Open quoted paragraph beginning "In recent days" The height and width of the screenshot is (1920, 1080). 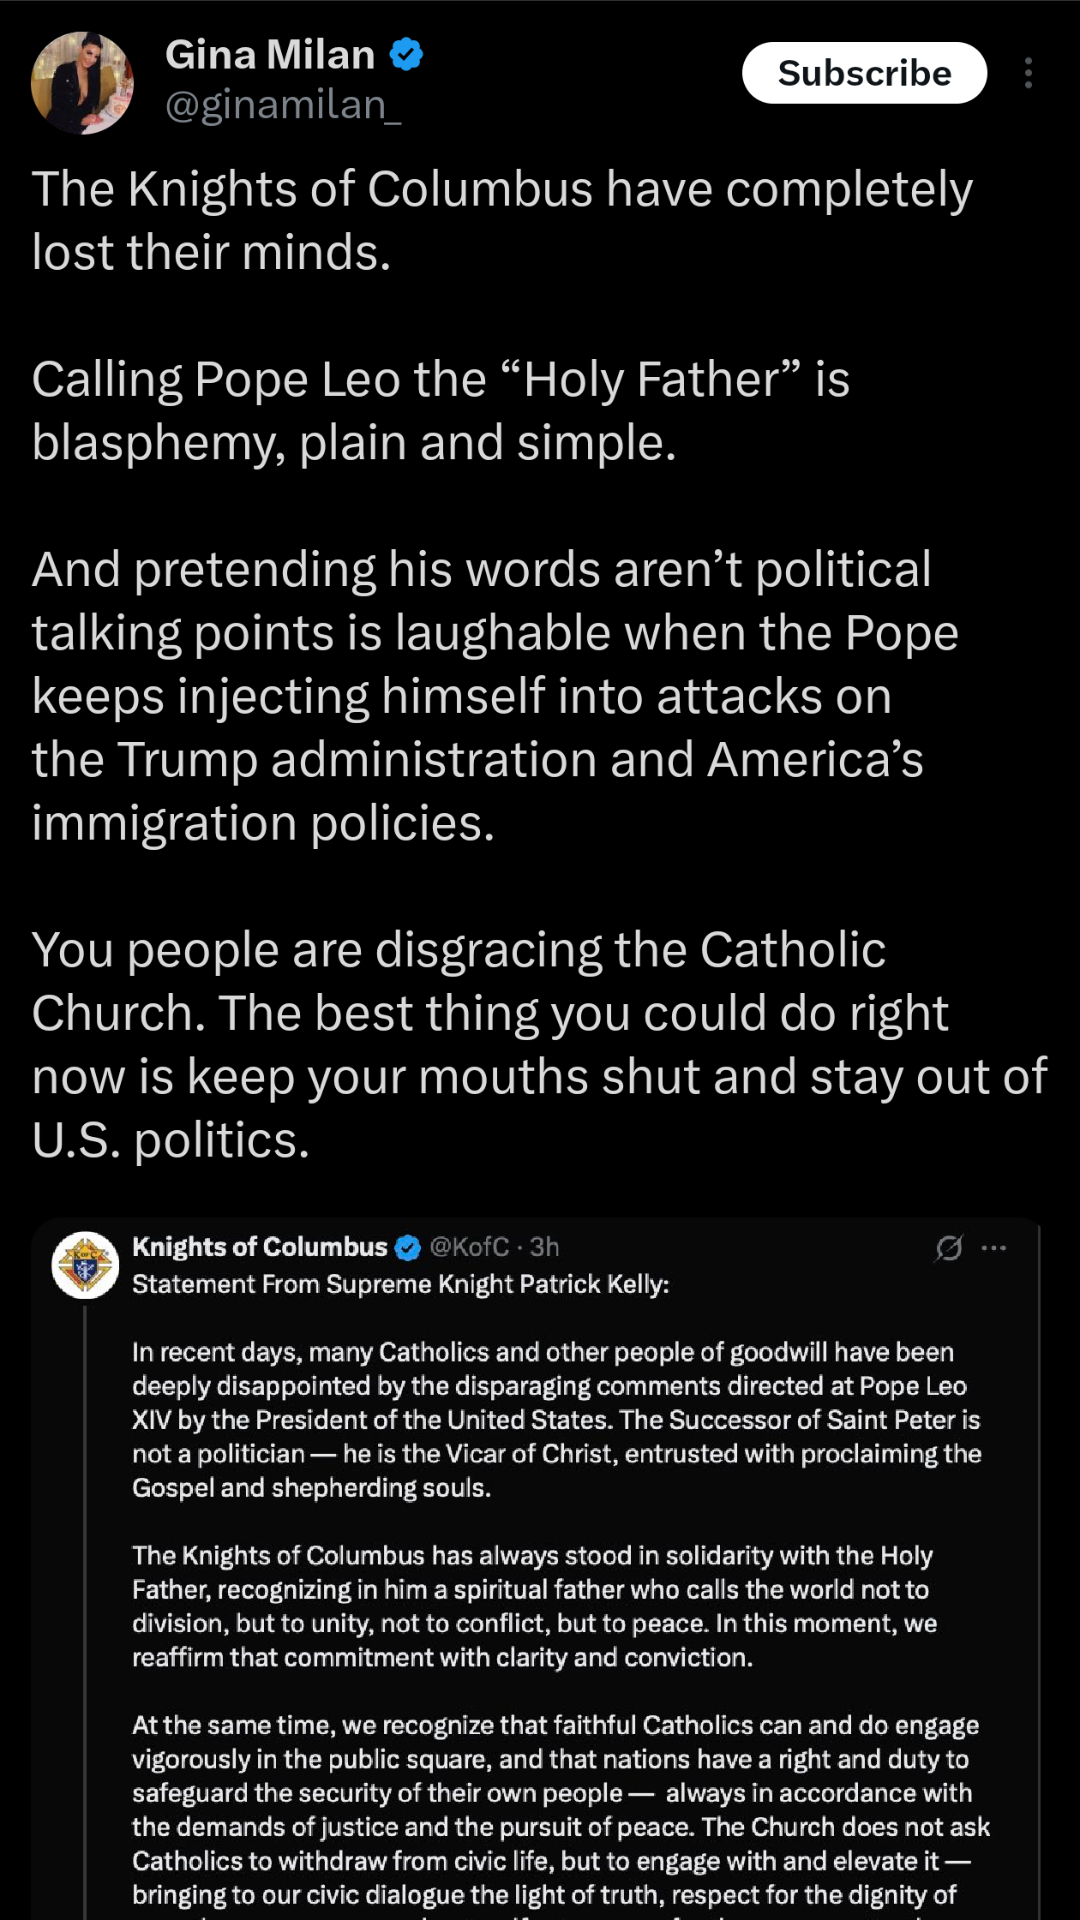coord(556,1420)
